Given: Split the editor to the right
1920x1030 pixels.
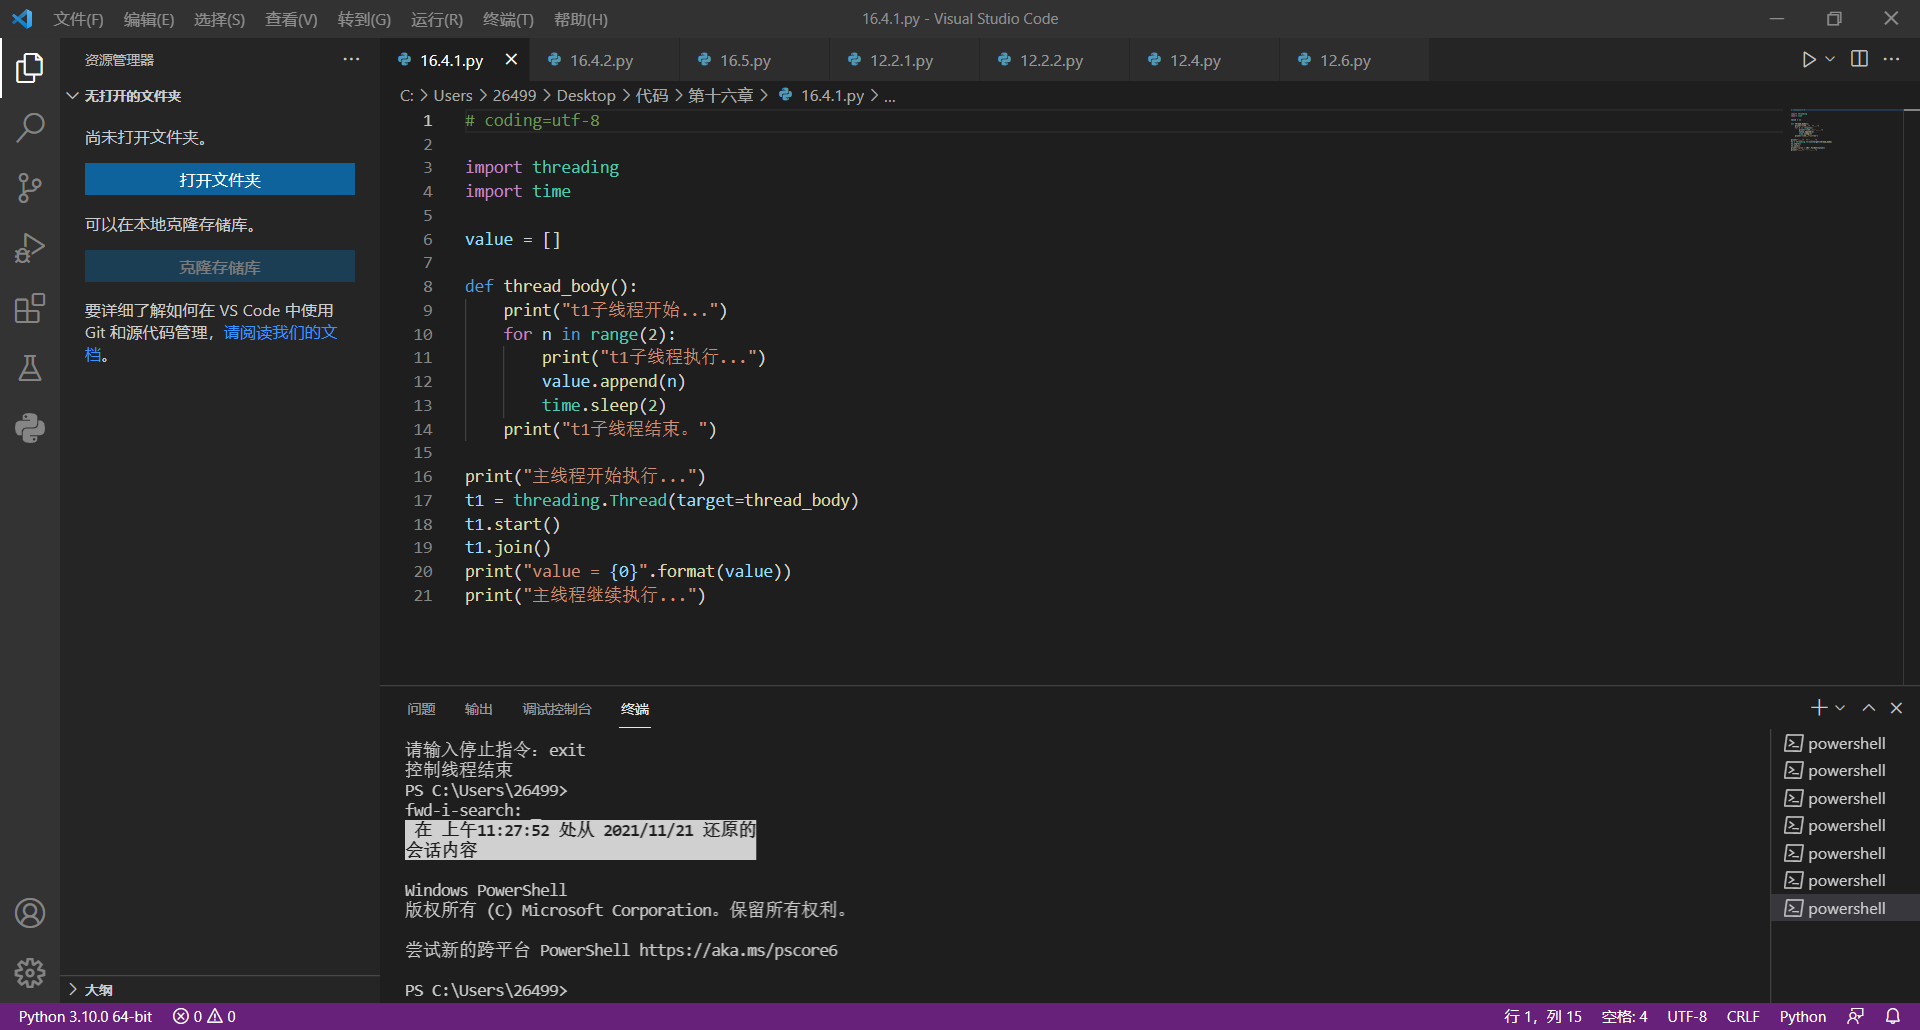Looking at the screenshot, I should coord(1859,60).
